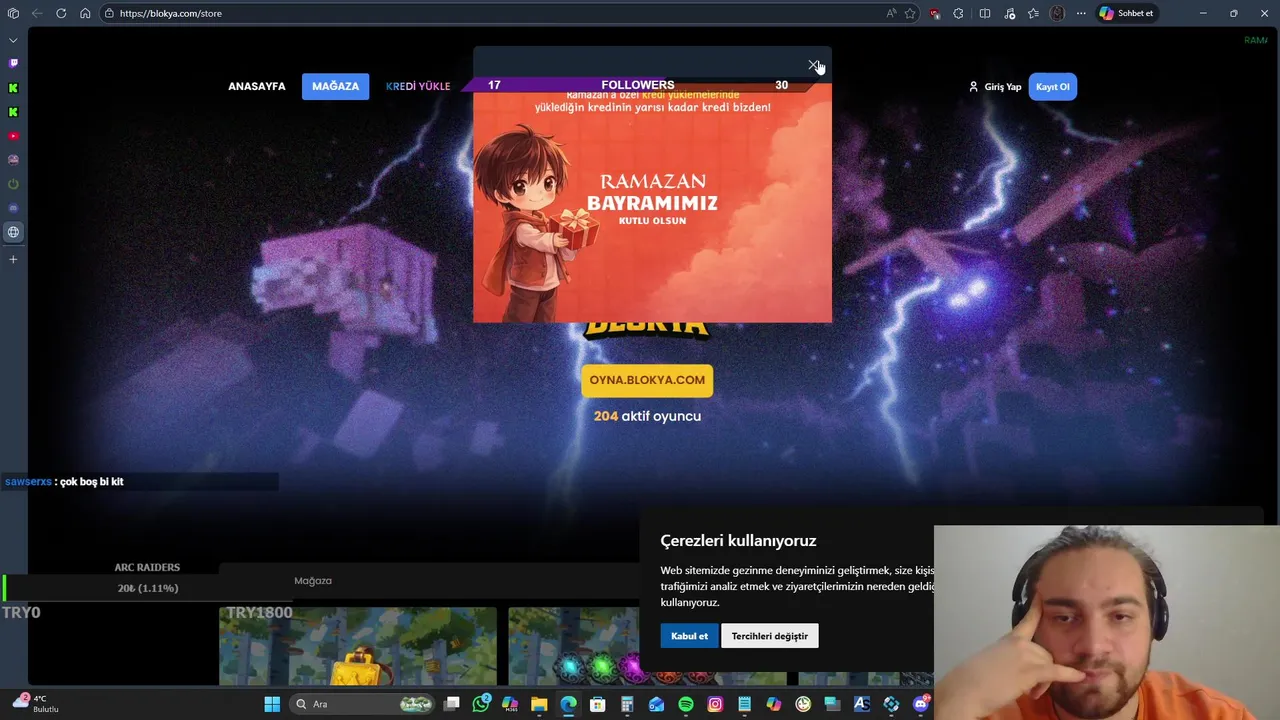Screen dimensions: 1280x720
Task: Click the Kayıt Ol button
Action: click(x=1052, y=87)
